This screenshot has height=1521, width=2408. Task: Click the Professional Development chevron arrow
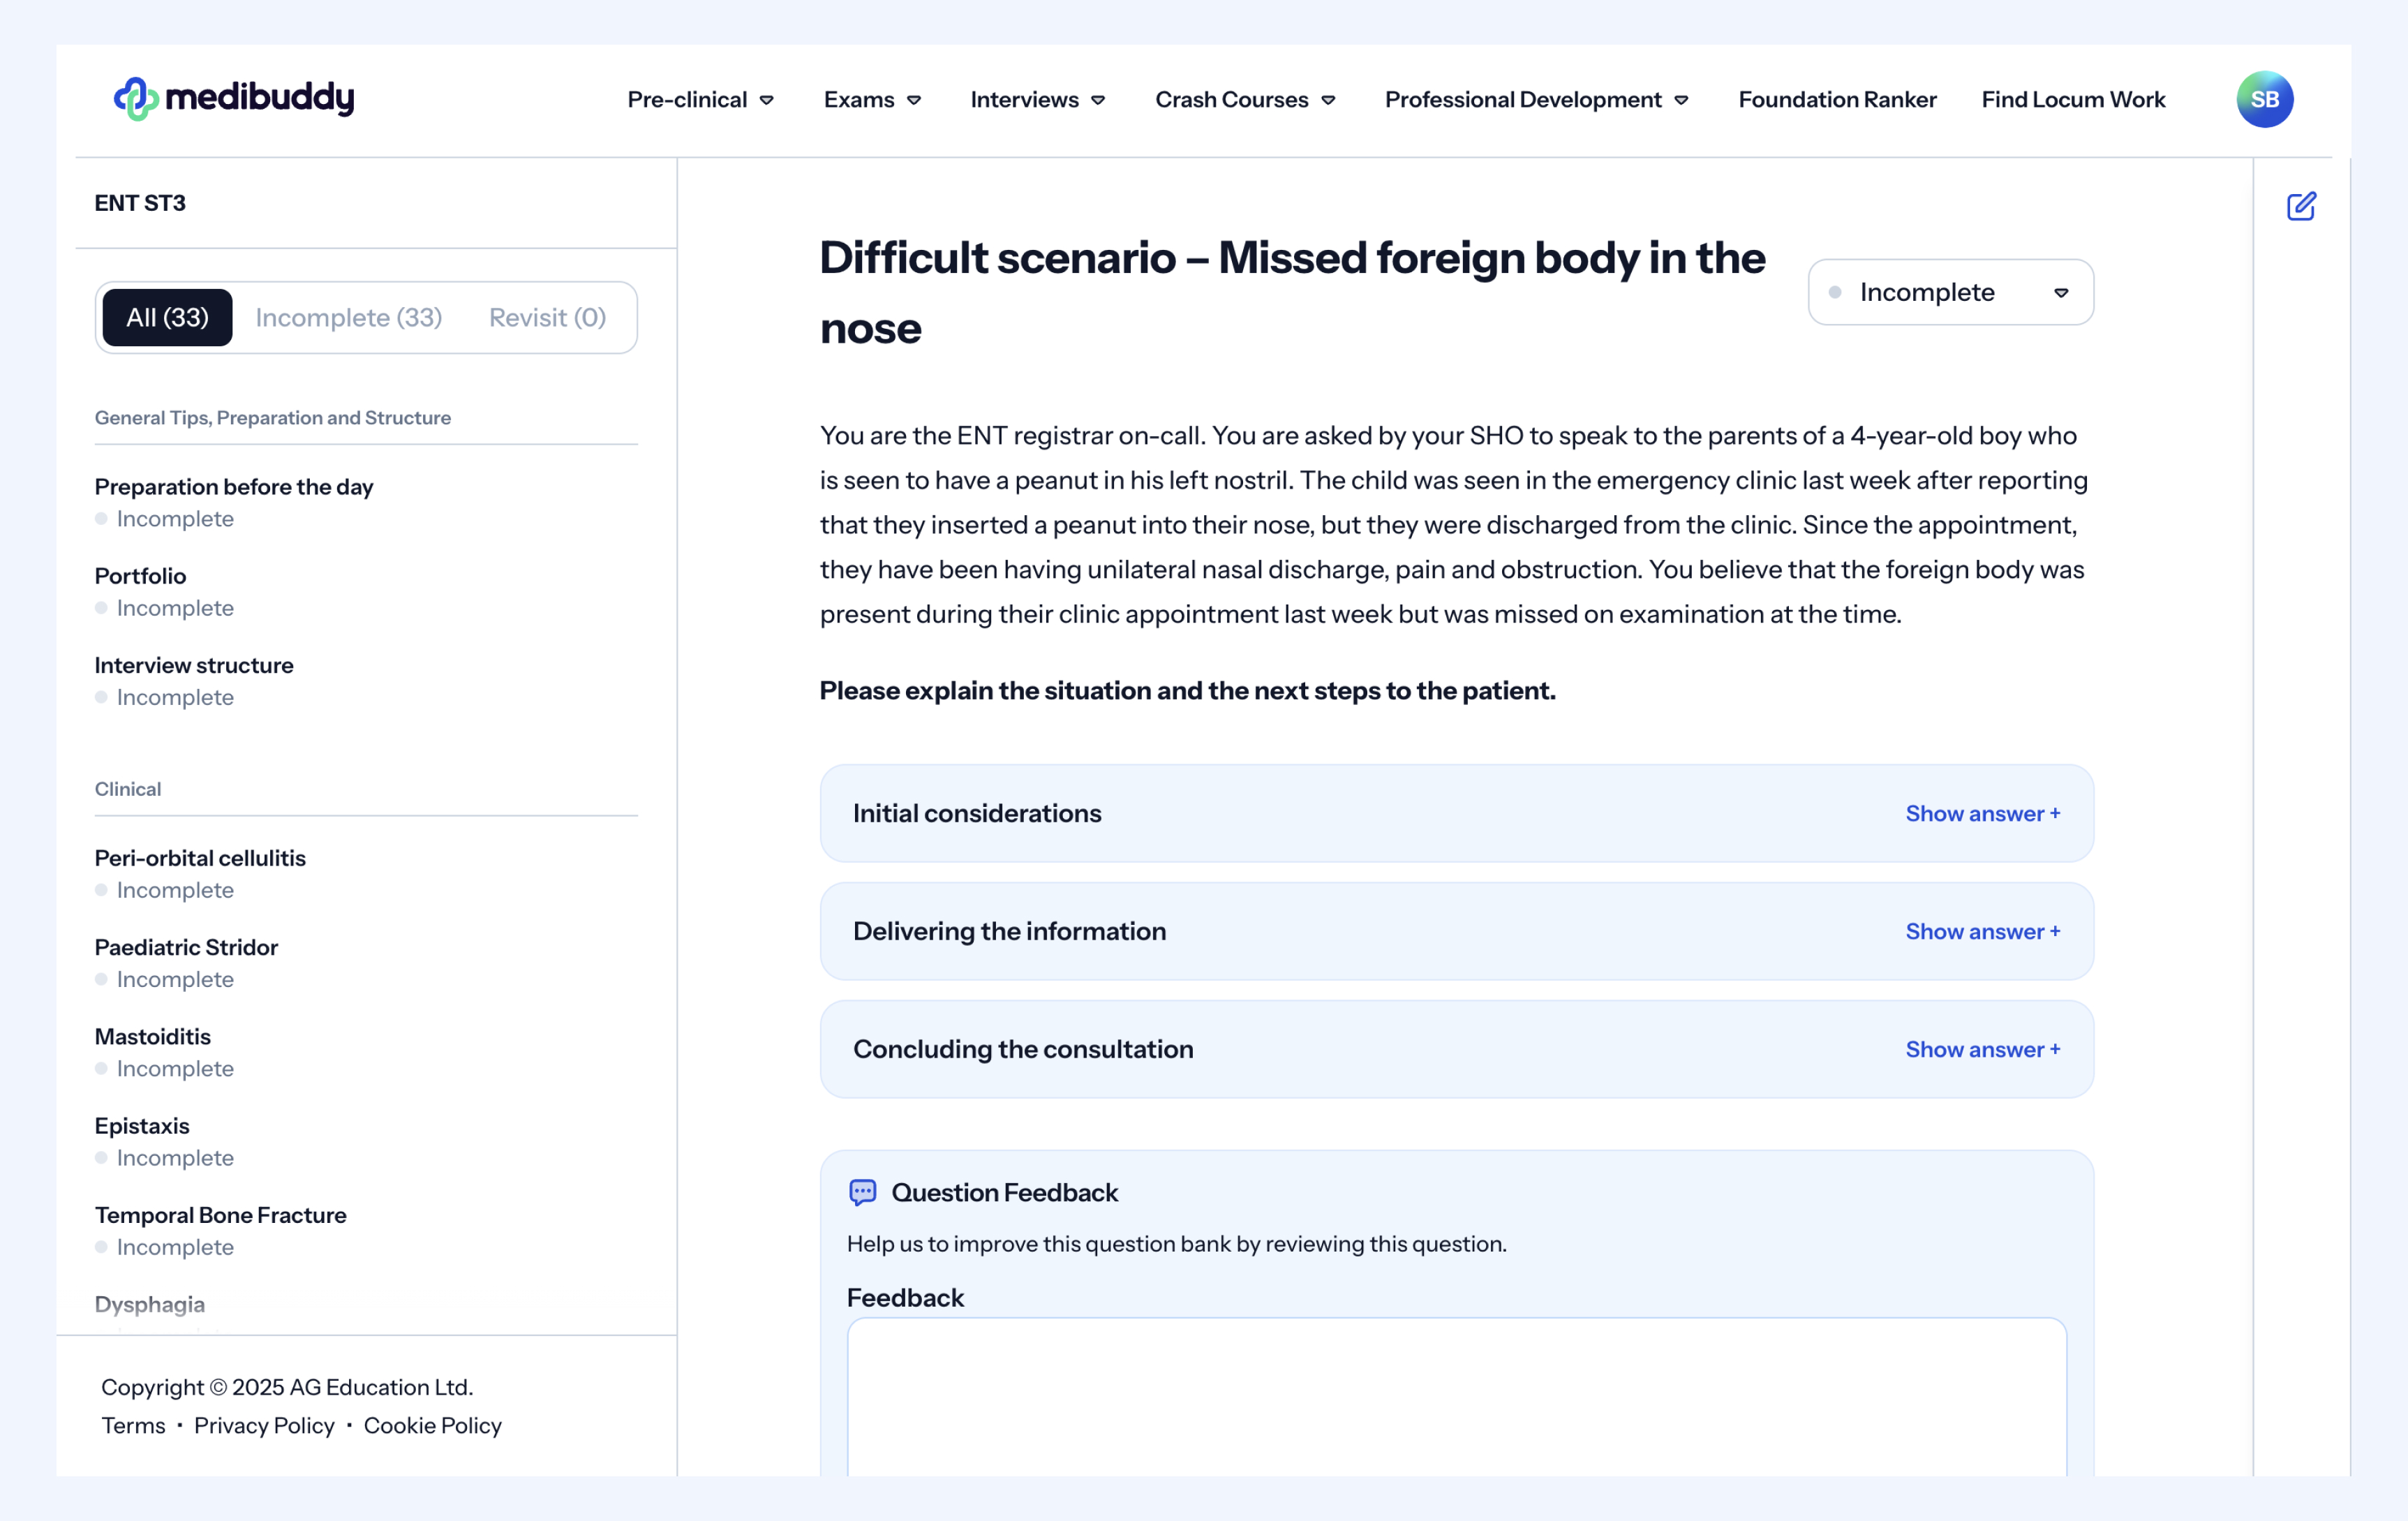point(1681,100)
